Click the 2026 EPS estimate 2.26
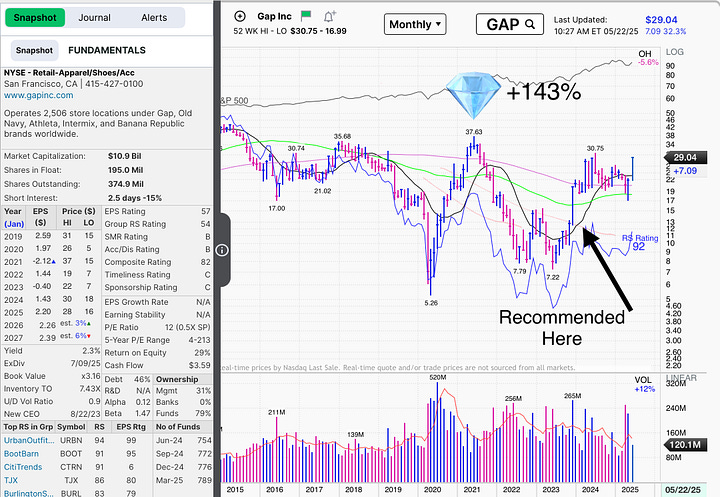The width and height of the screenshot is (720, 497). [47, 325]
